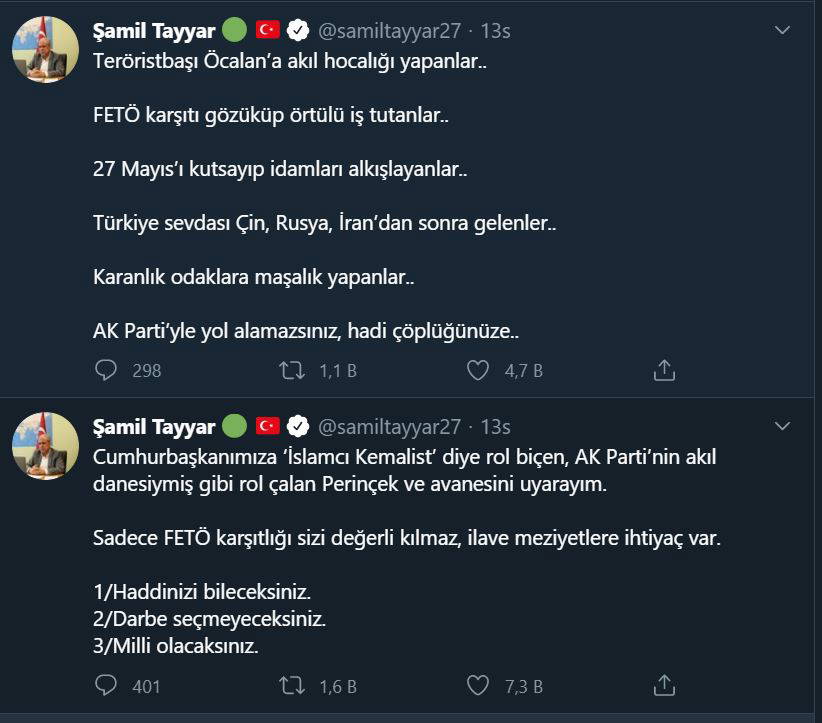Share the second tweet about Perinçek

click(x=664, y=686)
